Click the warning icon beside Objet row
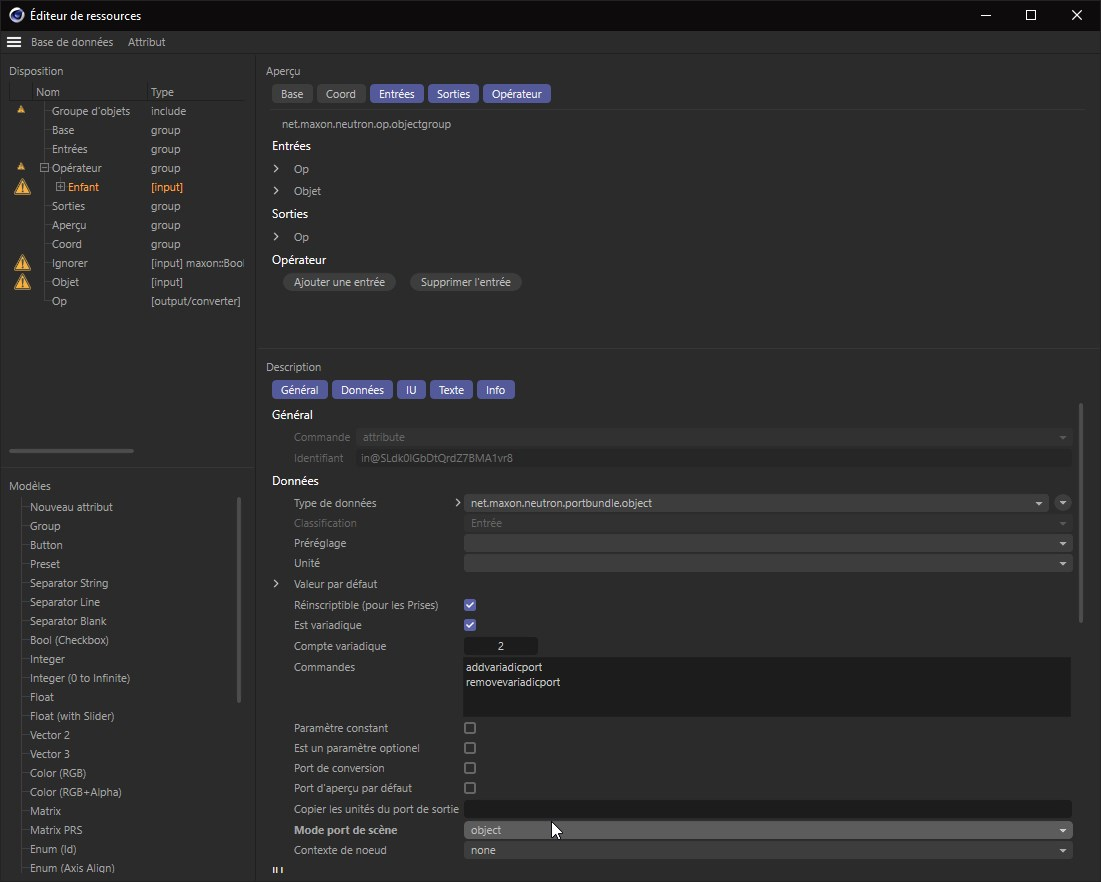This screenshot has height=882, width=1101. coord(21,282)
